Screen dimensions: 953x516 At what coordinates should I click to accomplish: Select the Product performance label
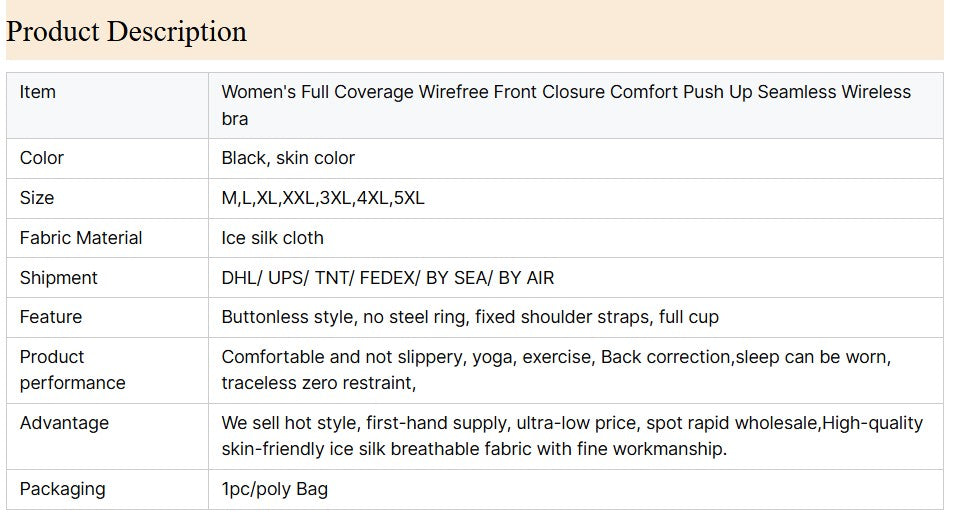point(72,370)
